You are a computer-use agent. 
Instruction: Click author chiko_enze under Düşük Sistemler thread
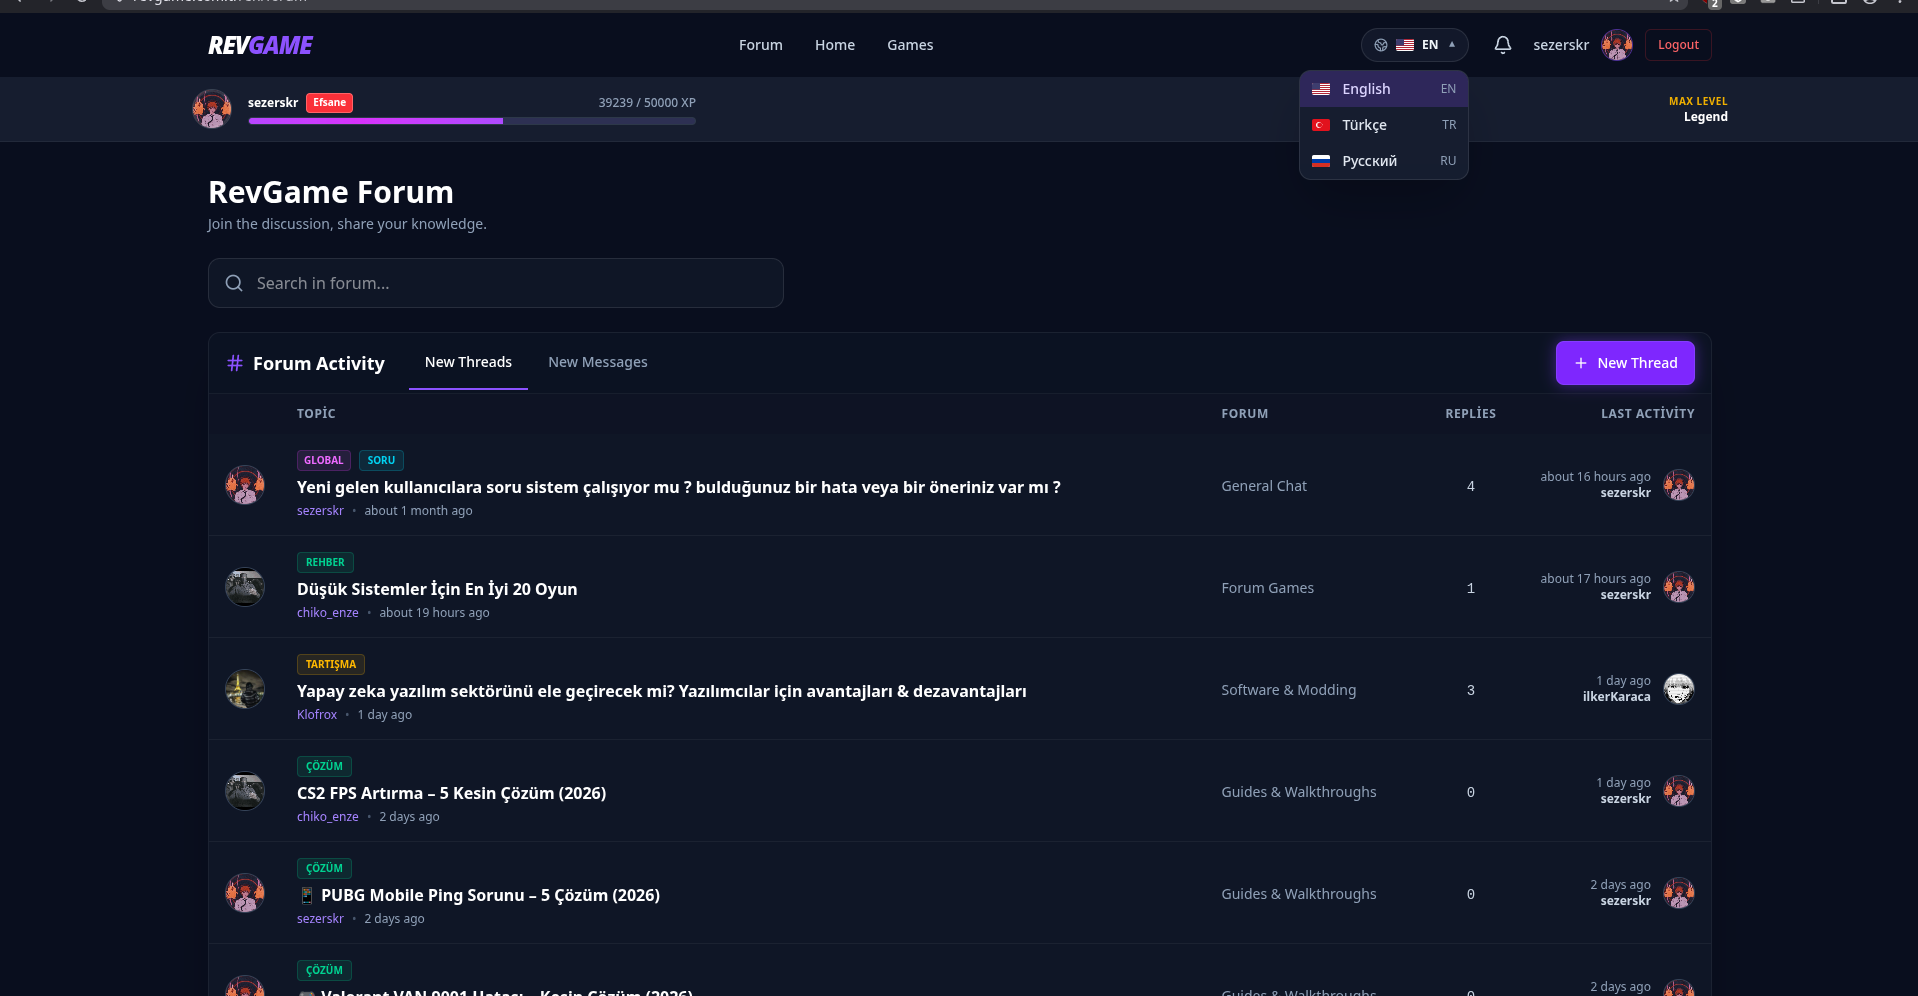pos(327,613)
